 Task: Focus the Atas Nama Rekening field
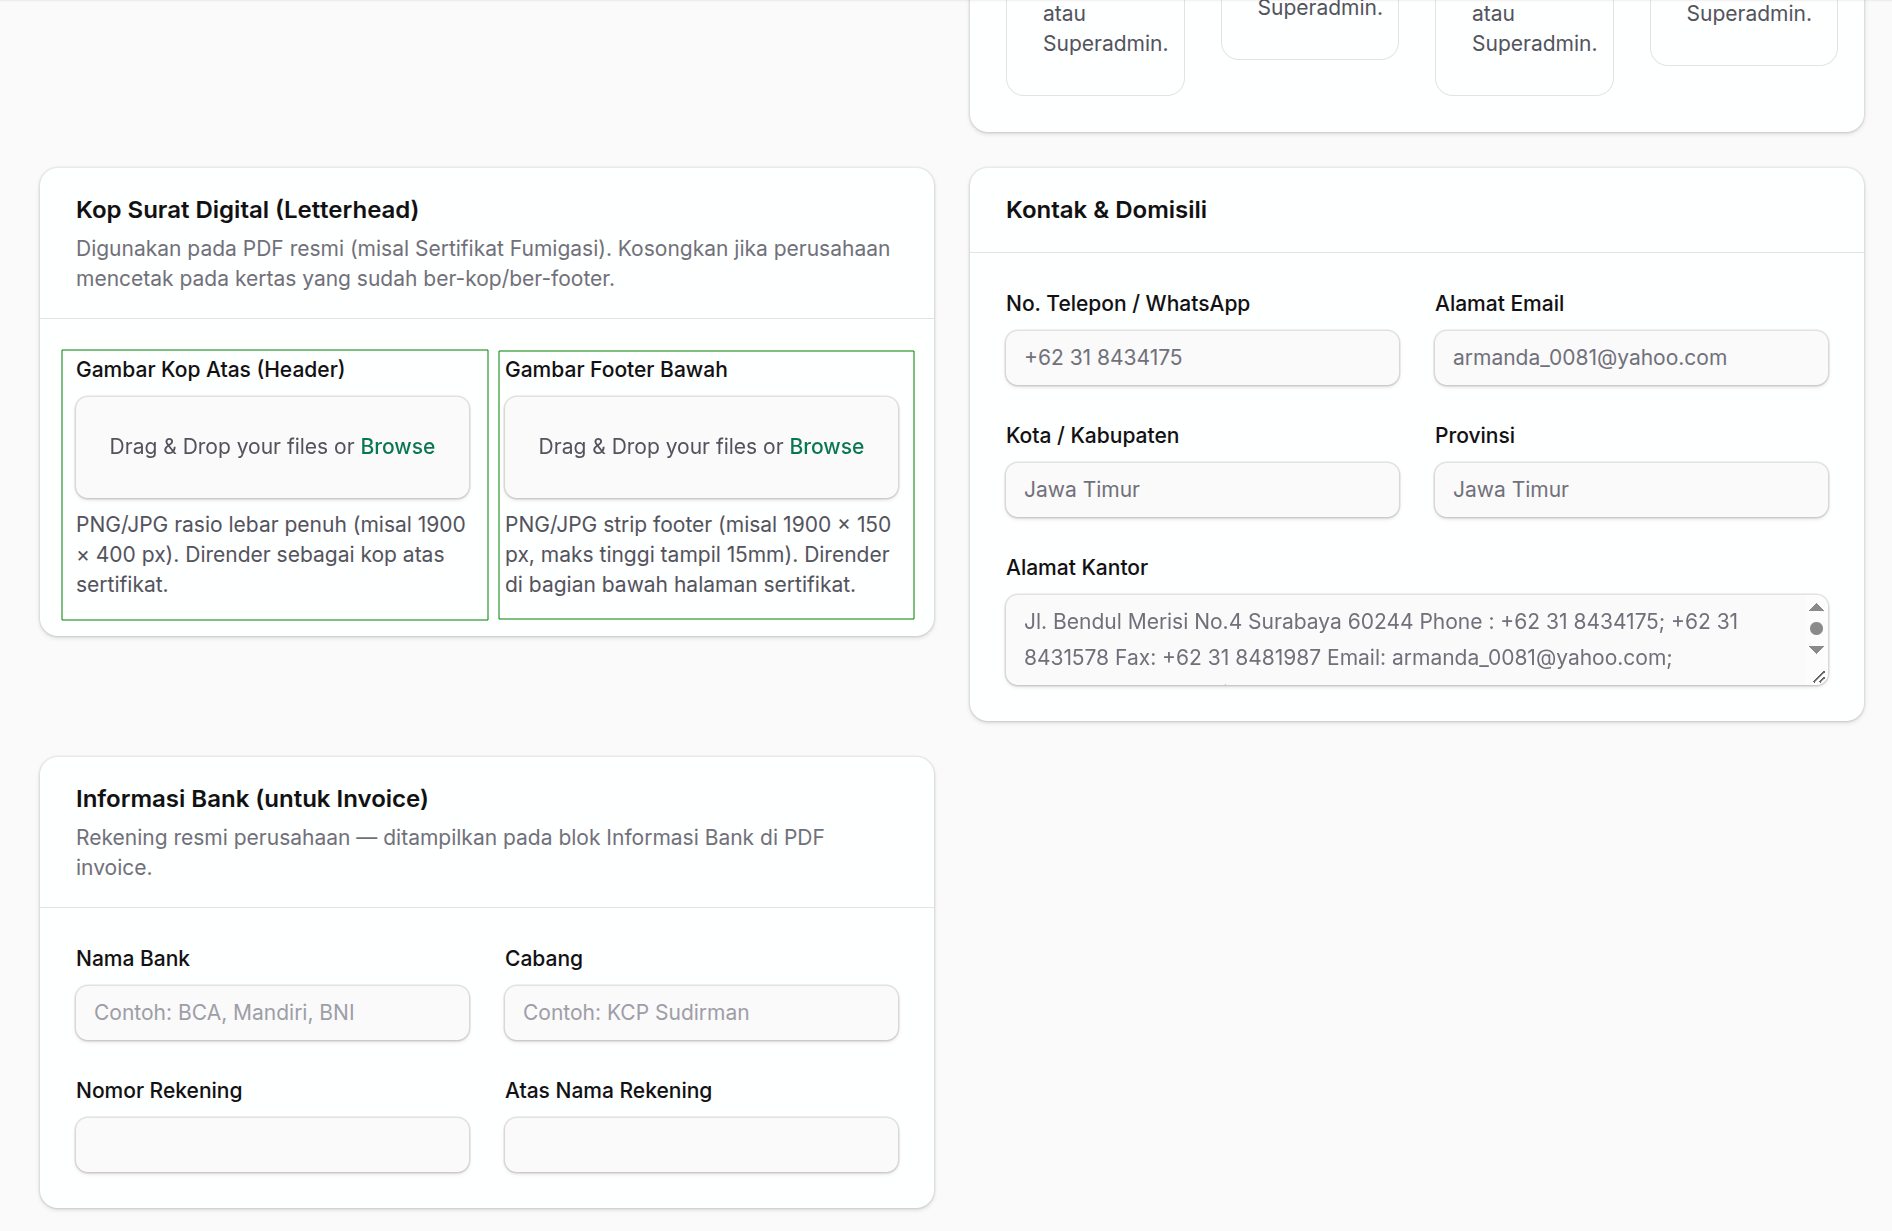coord(701,1145)
